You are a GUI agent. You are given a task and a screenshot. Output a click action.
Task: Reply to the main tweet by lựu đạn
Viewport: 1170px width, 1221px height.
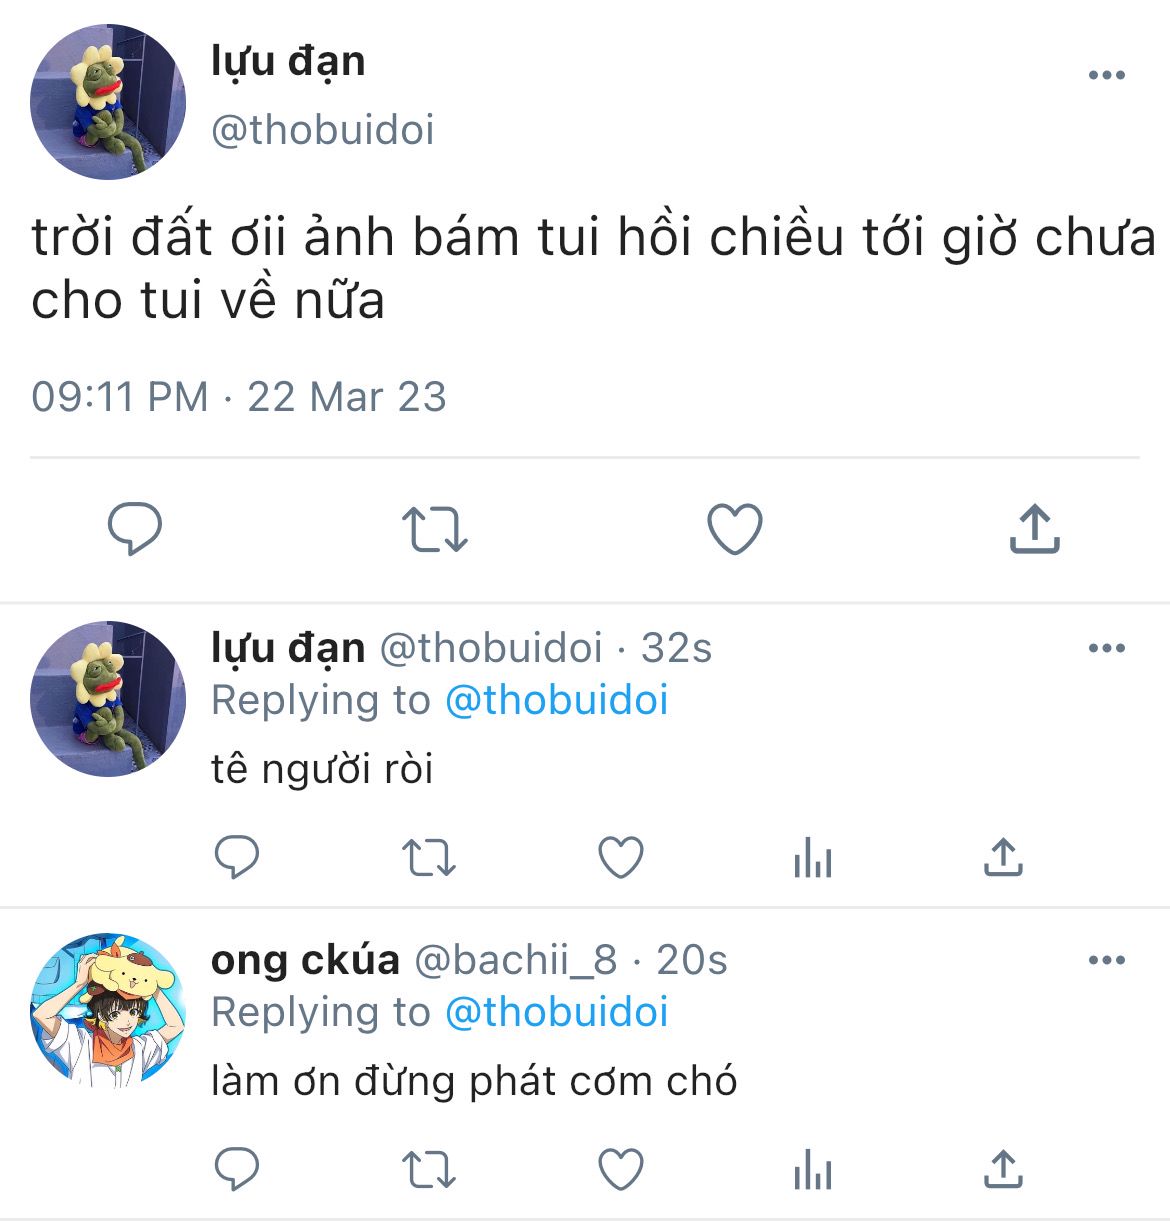click(135, 529)
